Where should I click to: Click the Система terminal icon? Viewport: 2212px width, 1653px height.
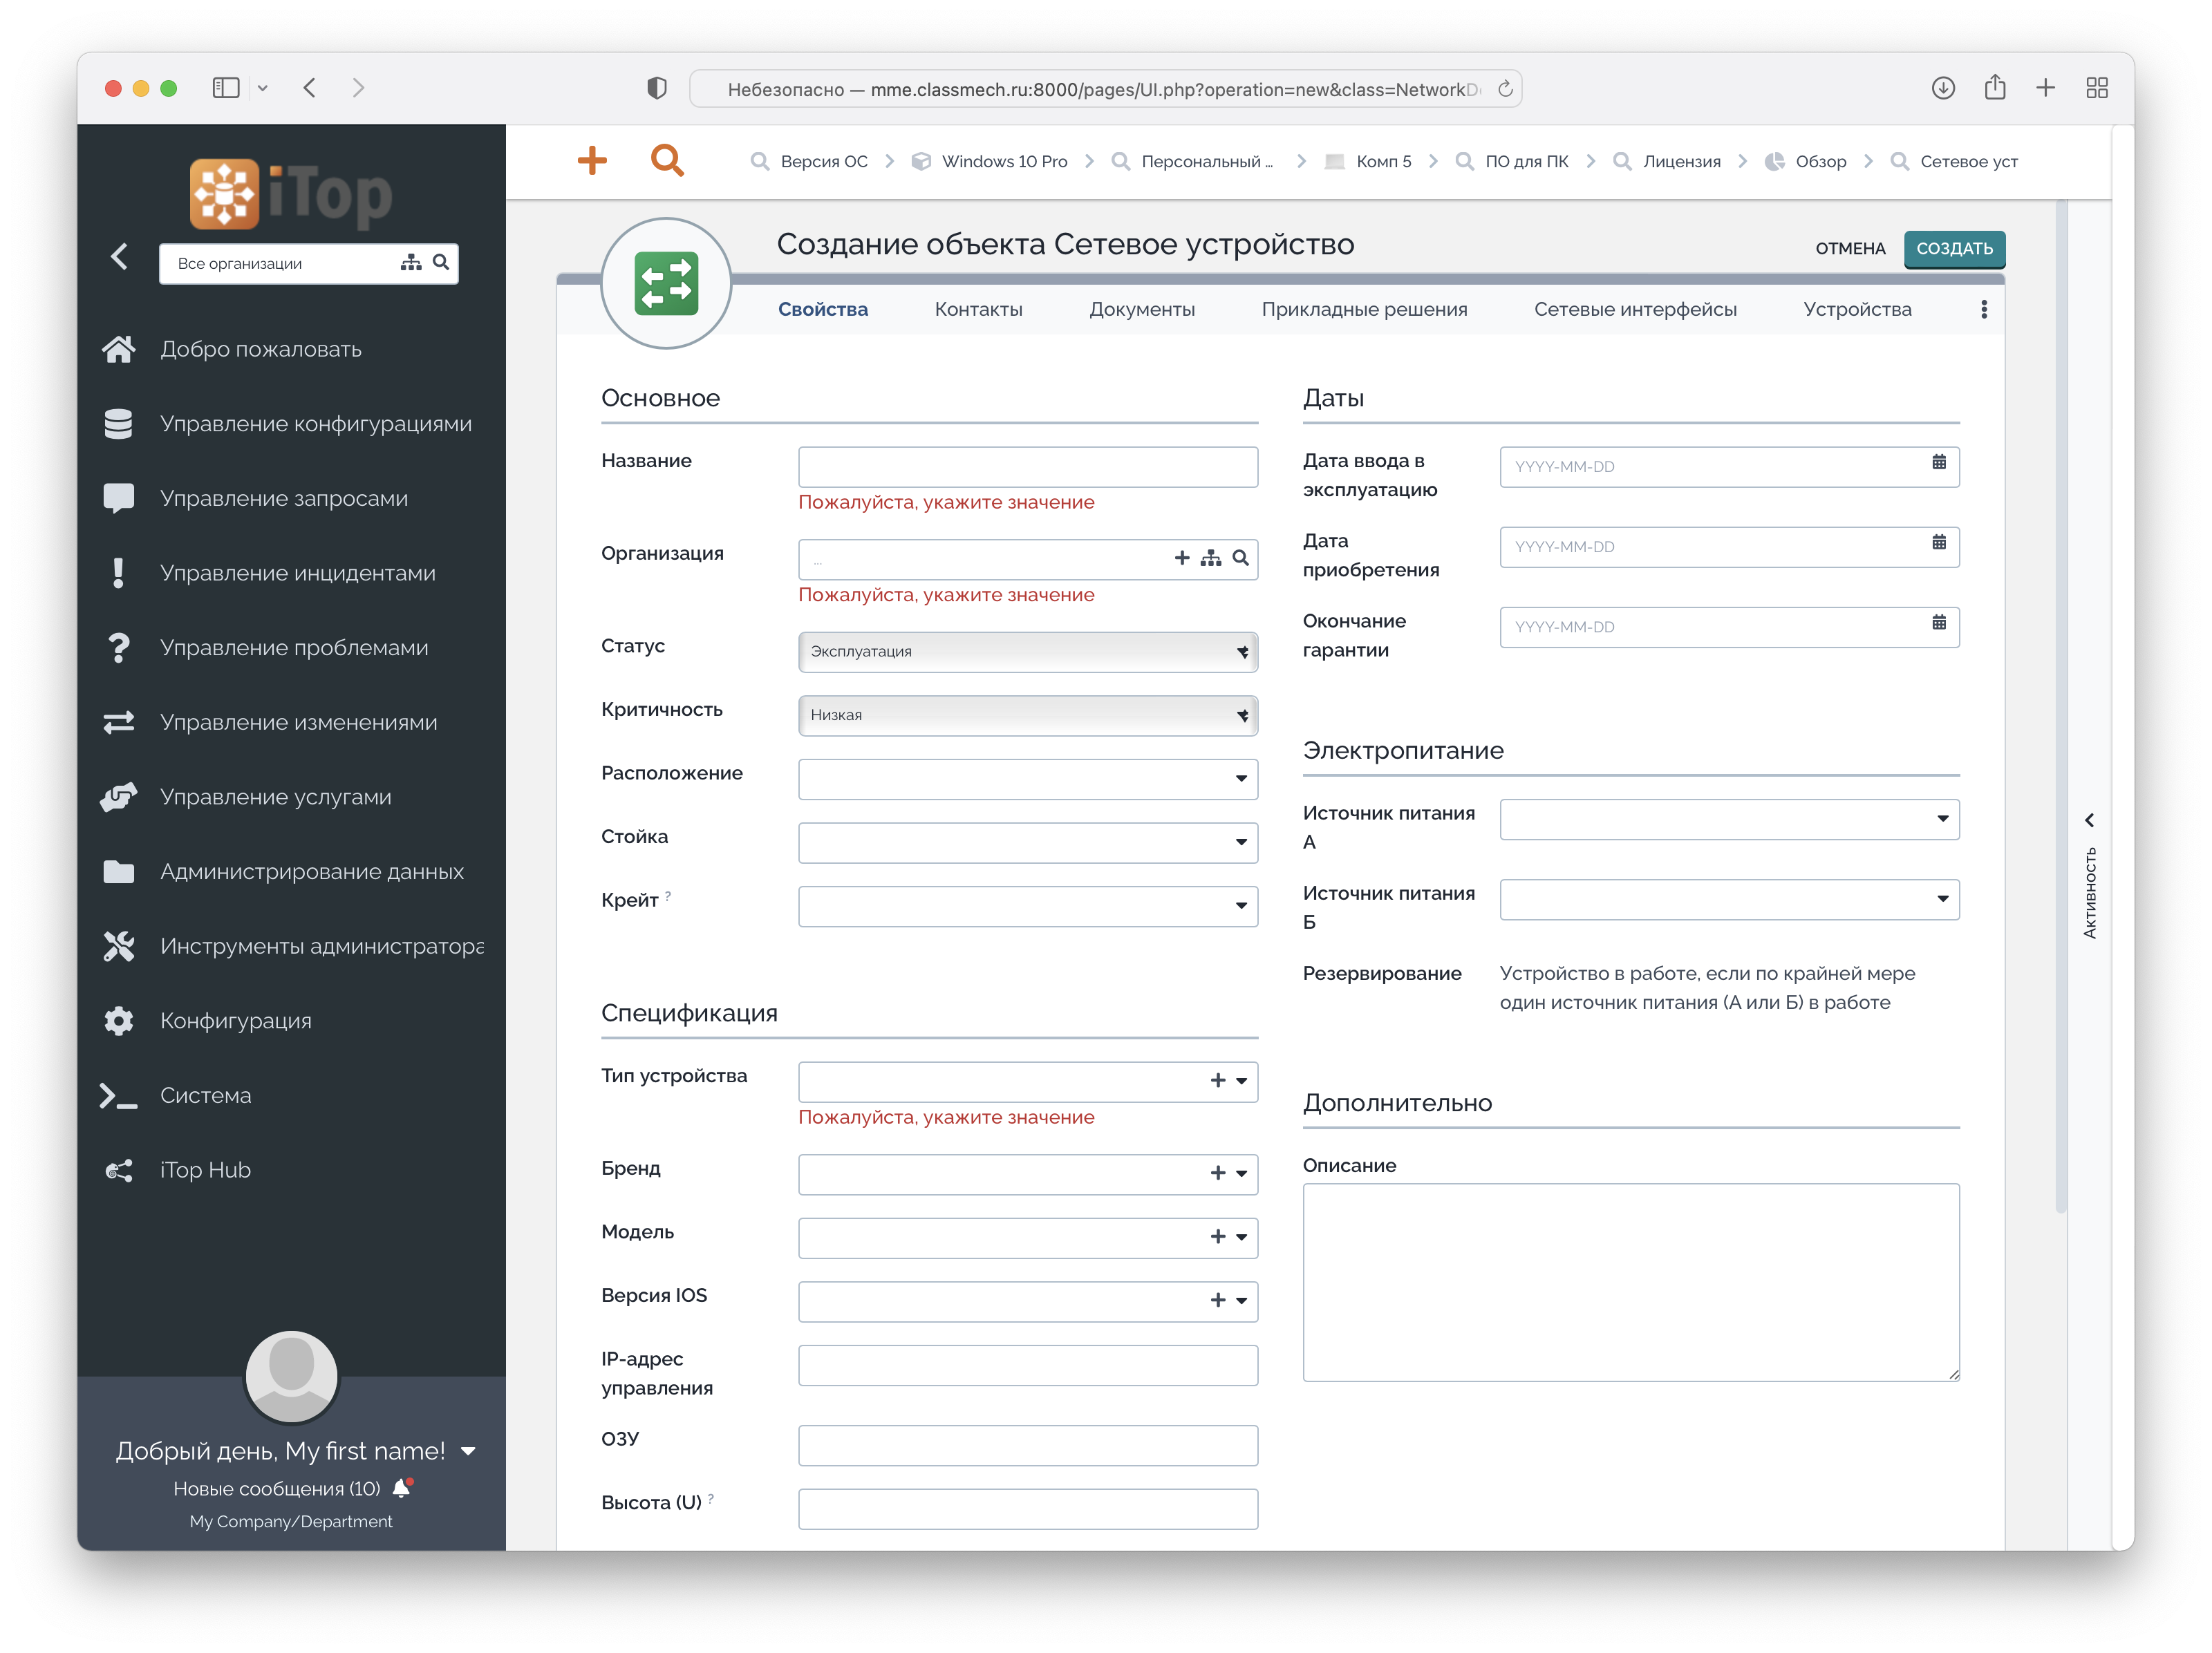(119, 1096)
